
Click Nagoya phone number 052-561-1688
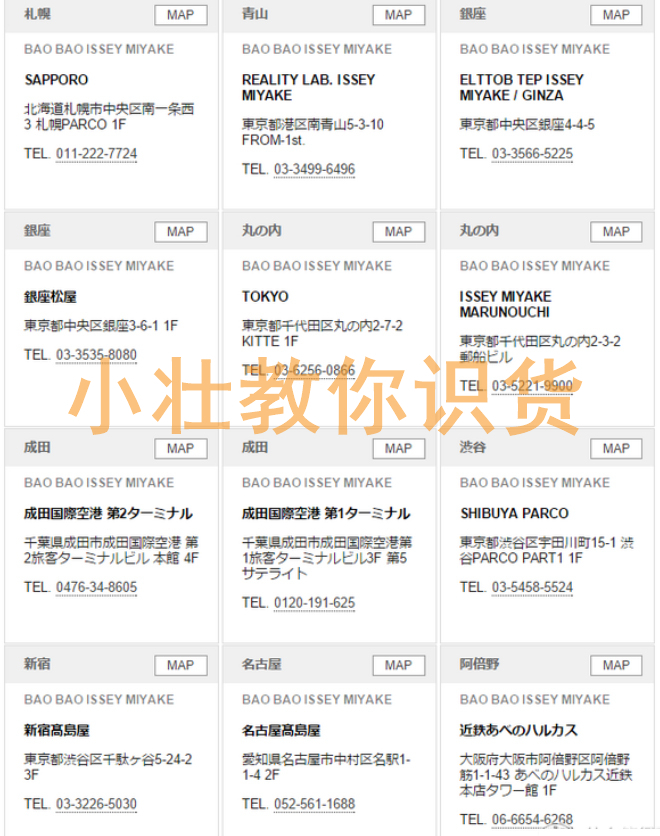[315, 804]
